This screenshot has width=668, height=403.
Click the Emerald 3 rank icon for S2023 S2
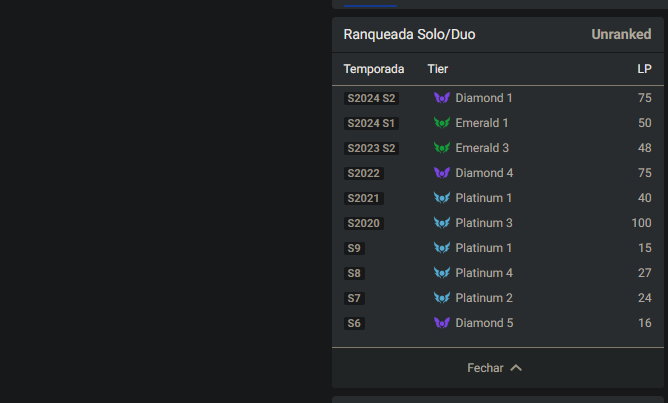442,148
